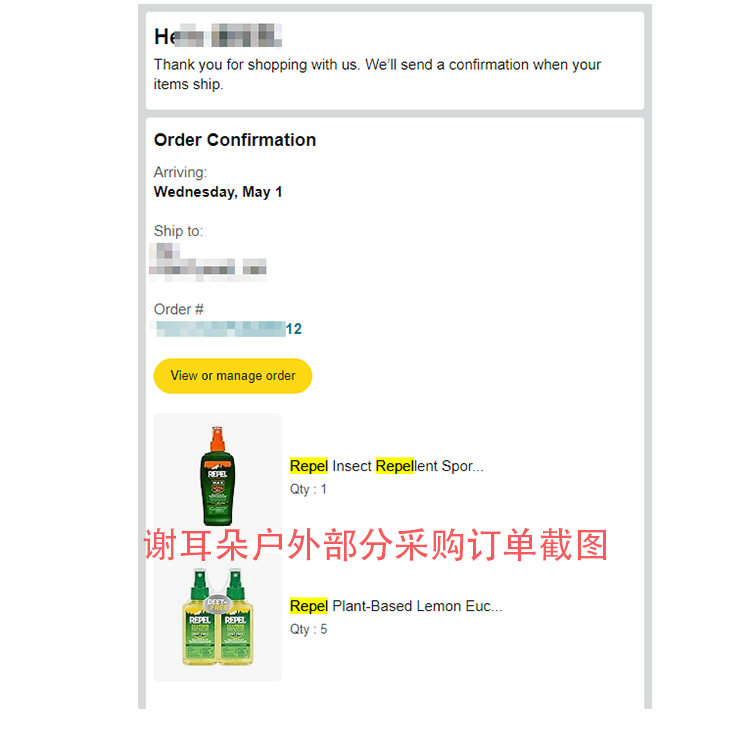Viewport: 750px width, 750px height.
Task: Click the Ship to: label
Action: (x=178, y=231)
